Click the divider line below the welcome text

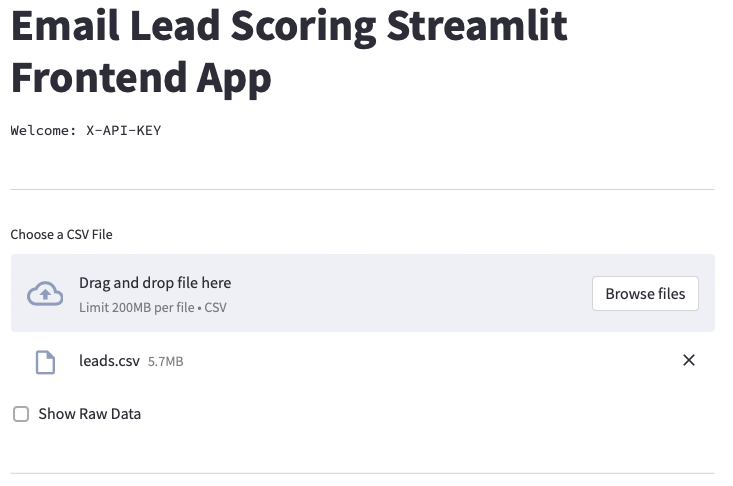[362, 190]
